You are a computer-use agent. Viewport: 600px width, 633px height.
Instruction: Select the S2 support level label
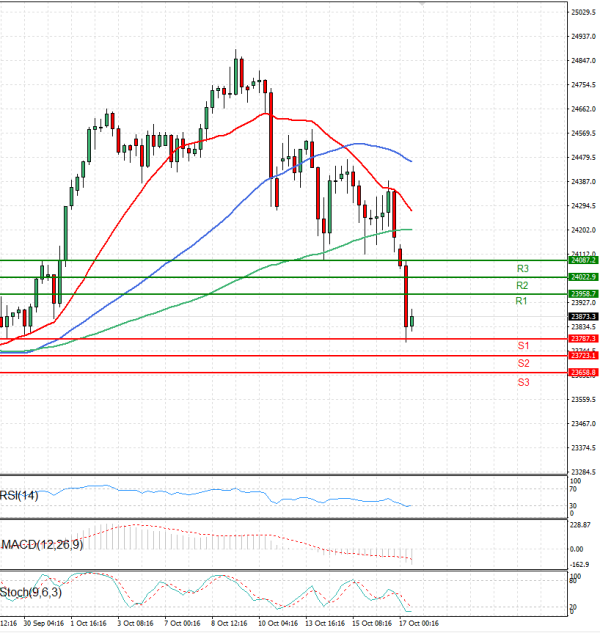tap(523, 363)
